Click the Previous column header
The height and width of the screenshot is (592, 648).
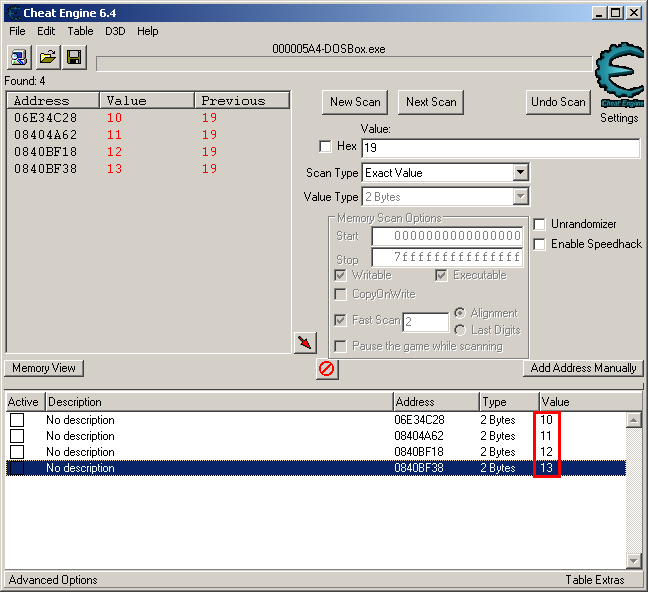coord(242,101)
